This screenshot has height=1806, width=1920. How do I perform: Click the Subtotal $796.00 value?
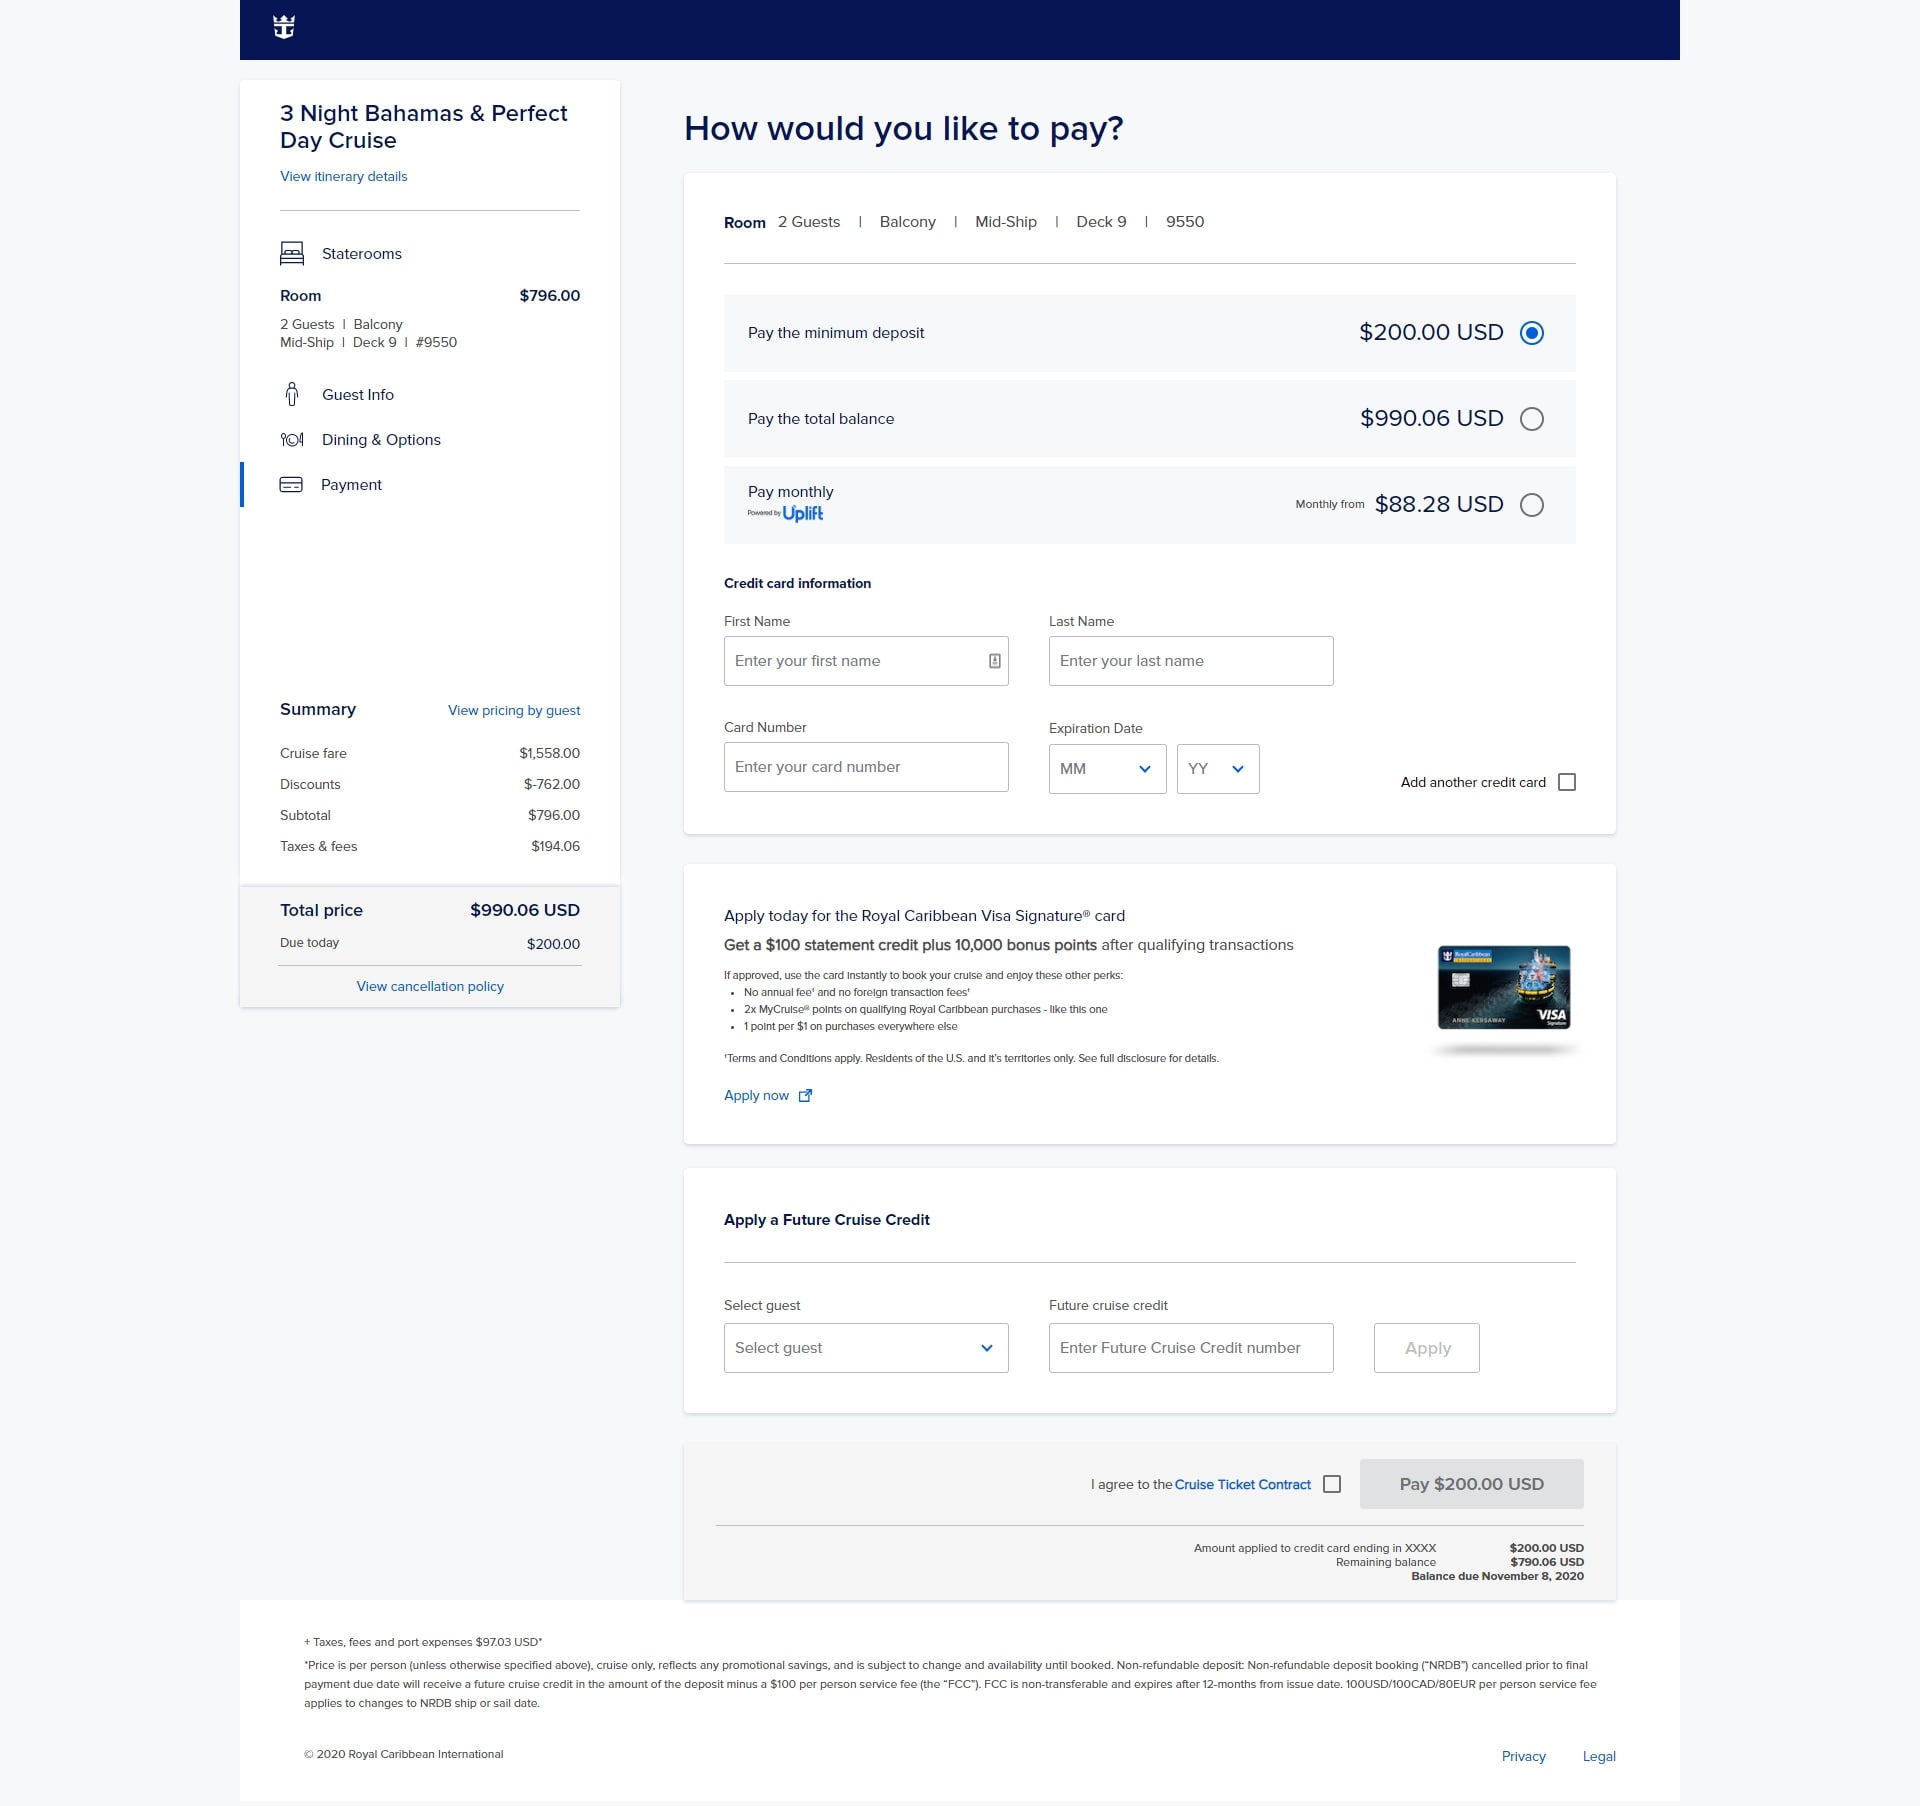click(554, 815)
